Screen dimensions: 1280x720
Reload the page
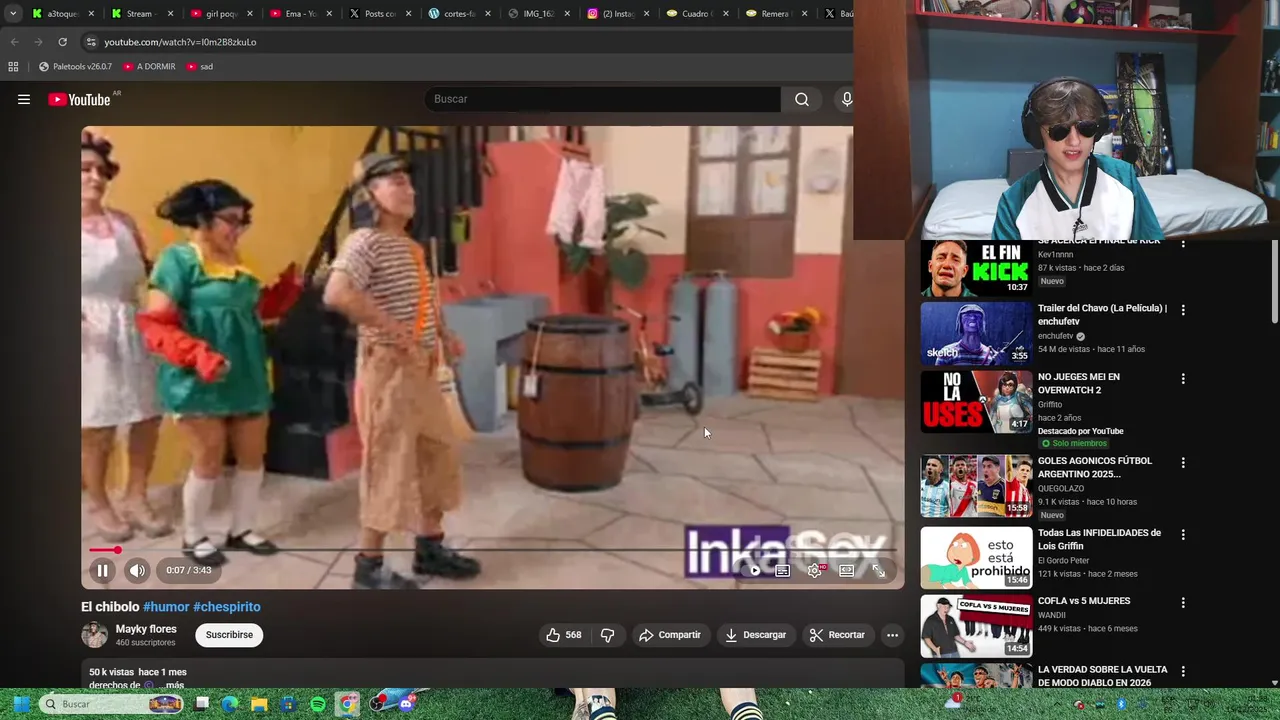tap(62, 42)
